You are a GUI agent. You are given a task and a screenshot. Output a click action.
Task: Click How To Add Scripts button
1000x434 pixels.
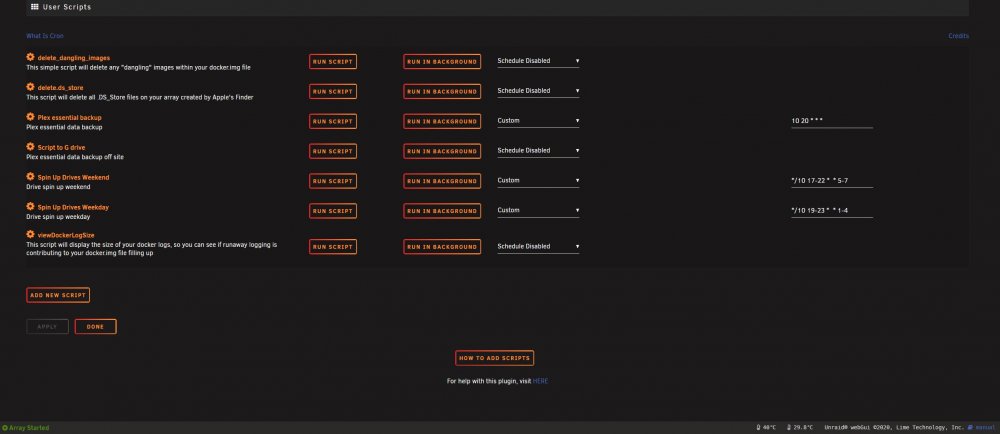coord(494,358)
